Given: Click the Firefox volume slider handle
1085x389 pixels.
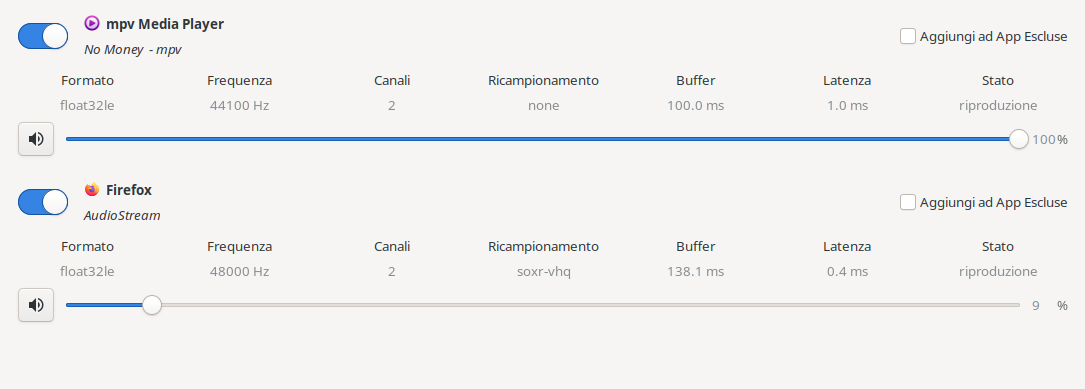Looking at the screenshot, I should (x=152, y=305).
